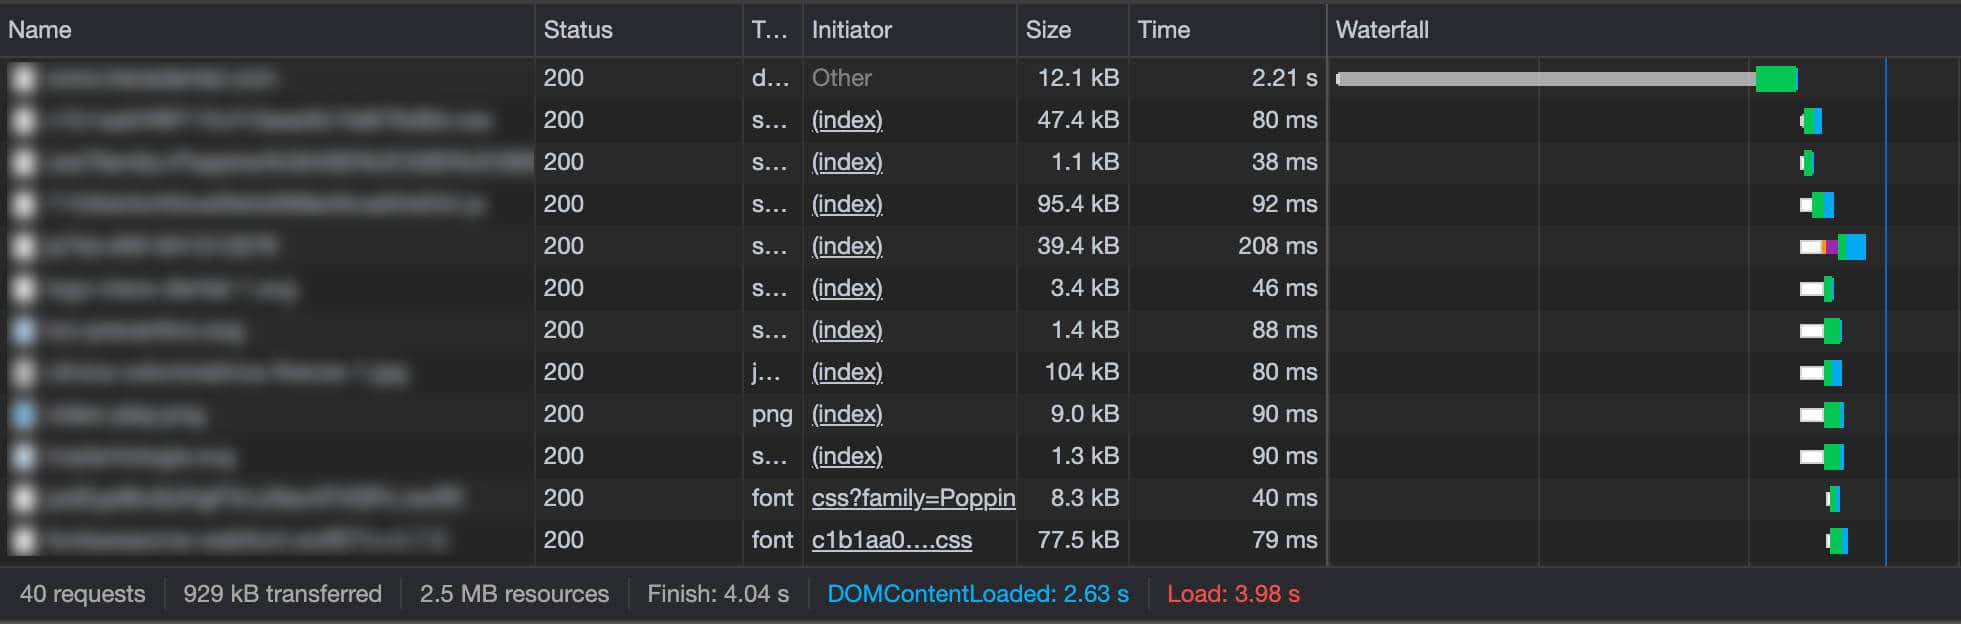Click the file icon of the 12.1 kB request
Image resolution: width=1961 pixels, height=624 pixels.
[x=23, y=78]
